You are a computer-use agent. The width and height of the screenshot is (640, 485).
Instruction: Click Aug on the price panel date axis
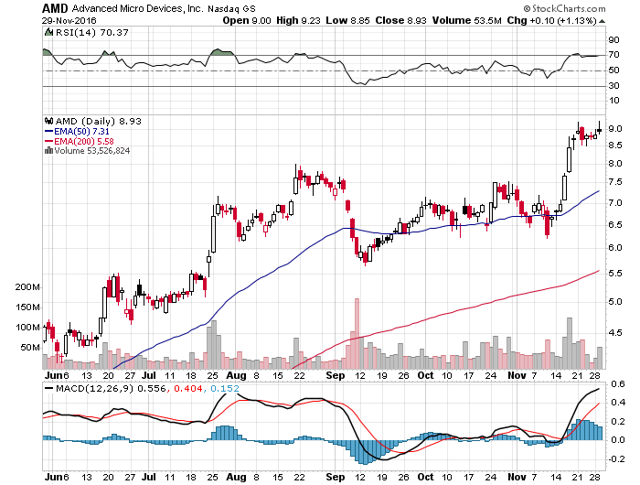pyautogui.click(x=236, y=376)
